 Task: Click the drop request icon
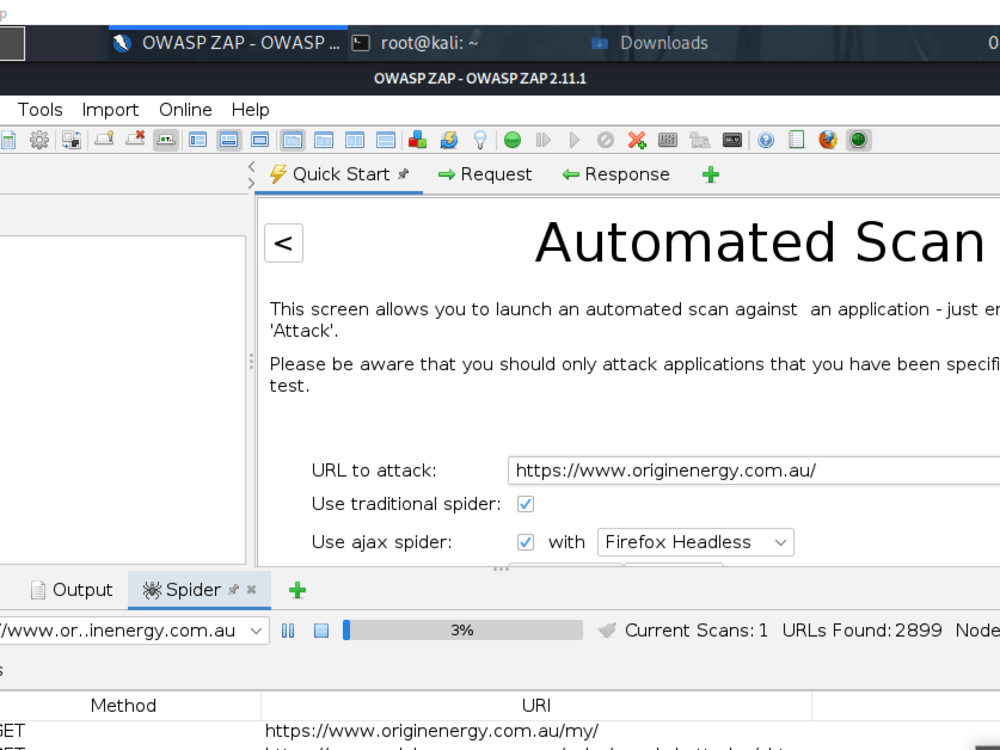coord(605,140)
